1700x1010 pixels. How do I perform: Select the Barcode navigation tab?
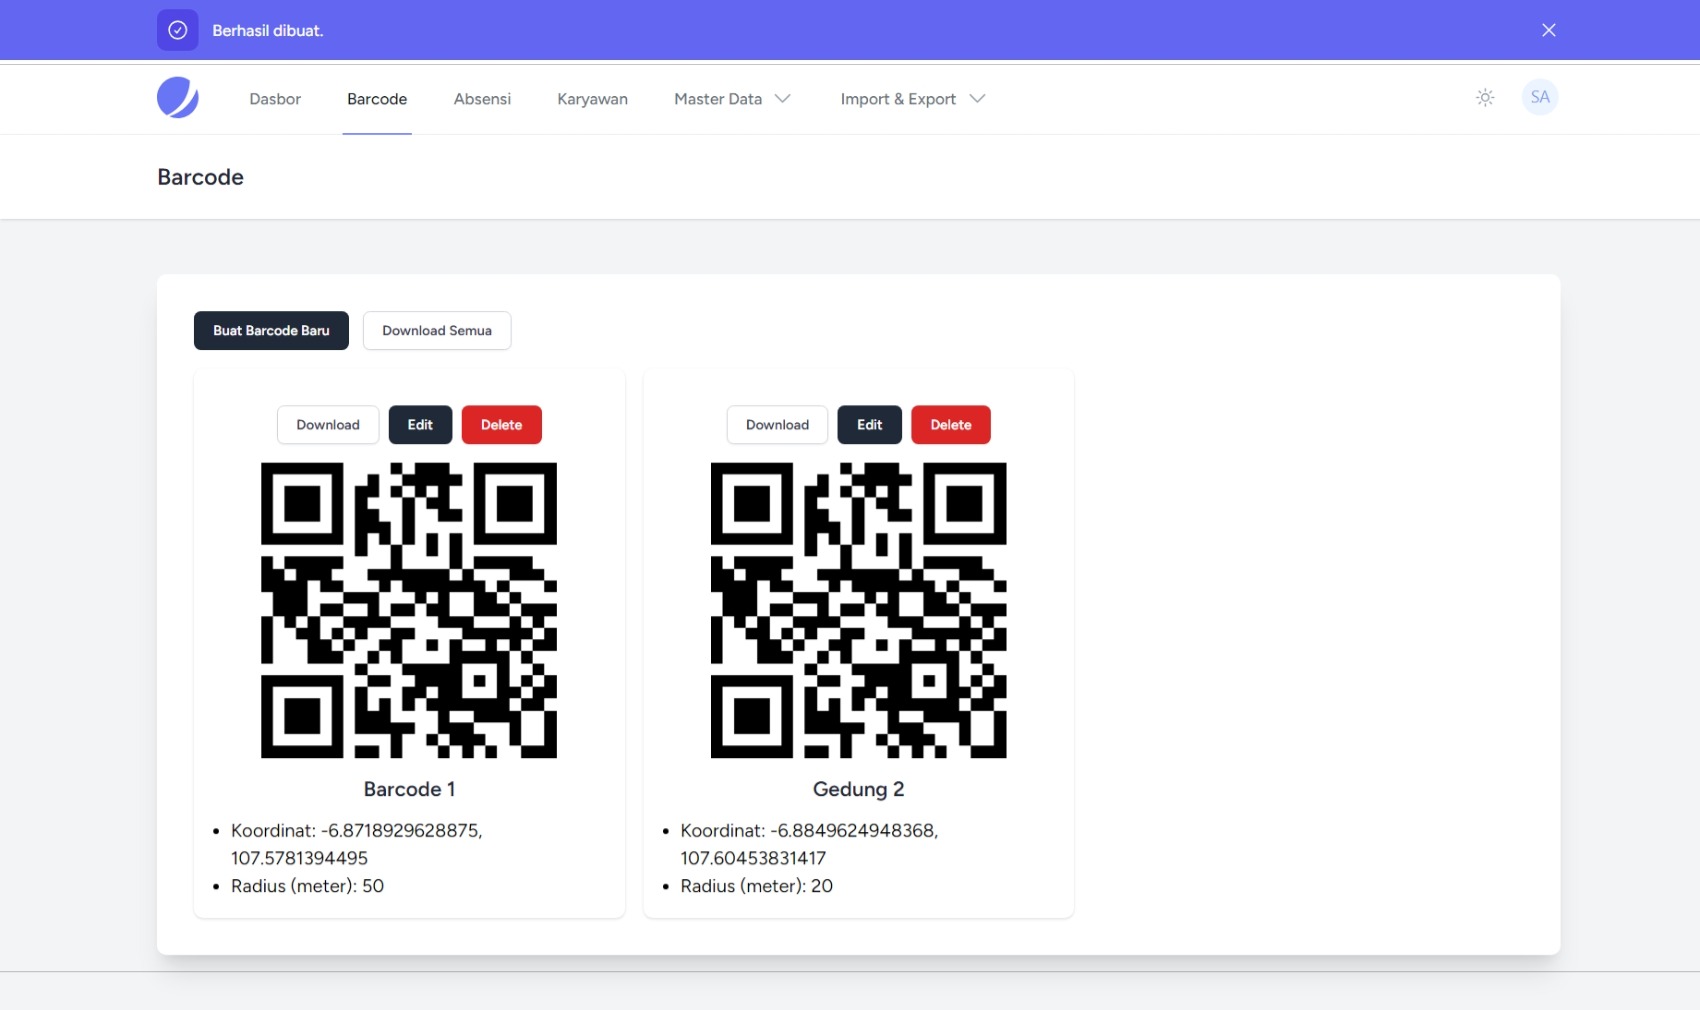pos(377,99)
